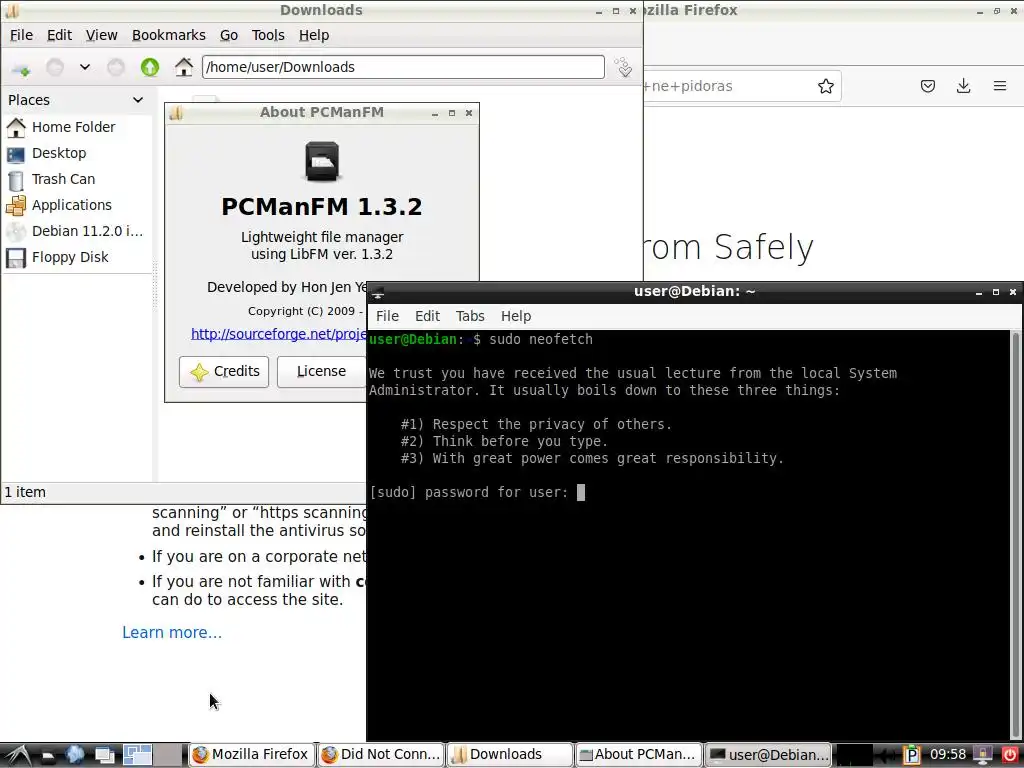The image size is (1024, 768).
Task: Click the jump-to-path icon right of path bar
Action: point(623,67)
